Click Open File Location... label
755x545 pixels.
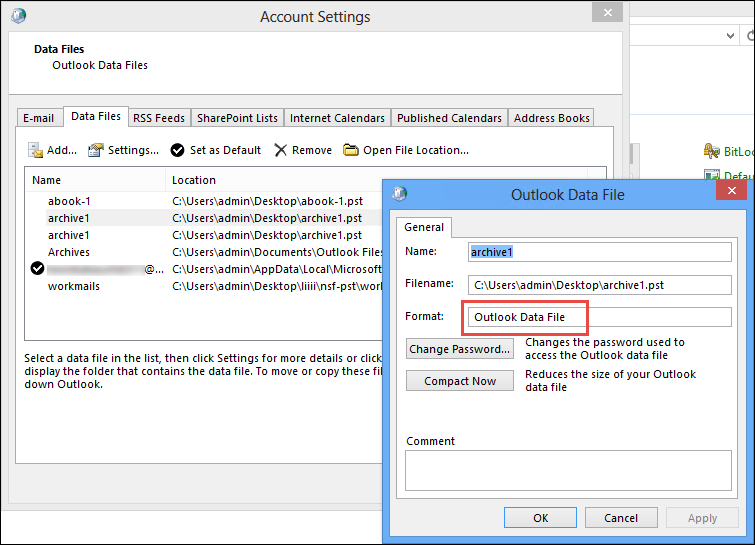[416, 150]
